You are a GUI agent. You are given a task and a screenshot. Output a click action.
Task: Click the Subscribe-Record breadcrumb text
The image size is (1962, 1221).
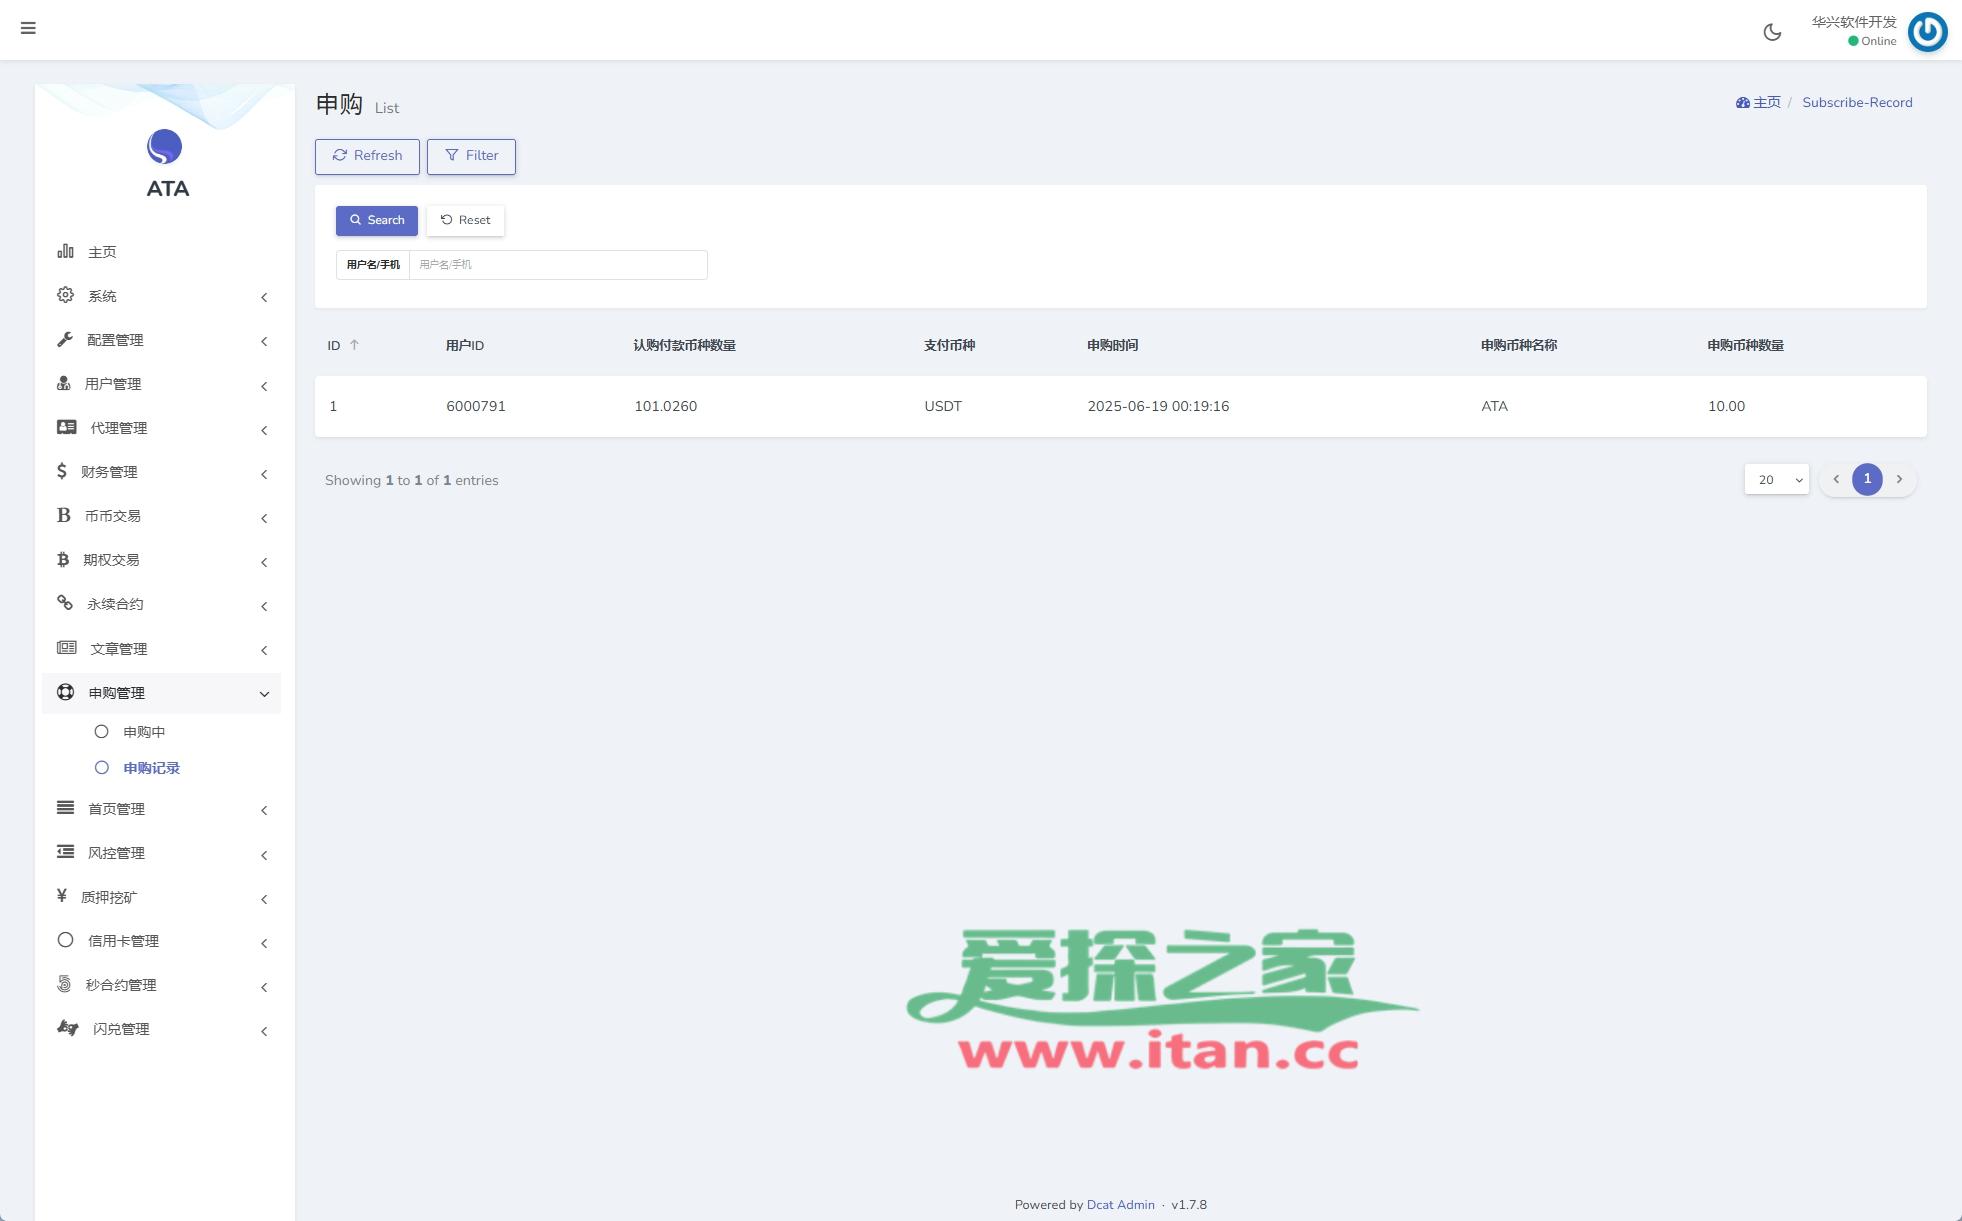(x=1857, y=102)
